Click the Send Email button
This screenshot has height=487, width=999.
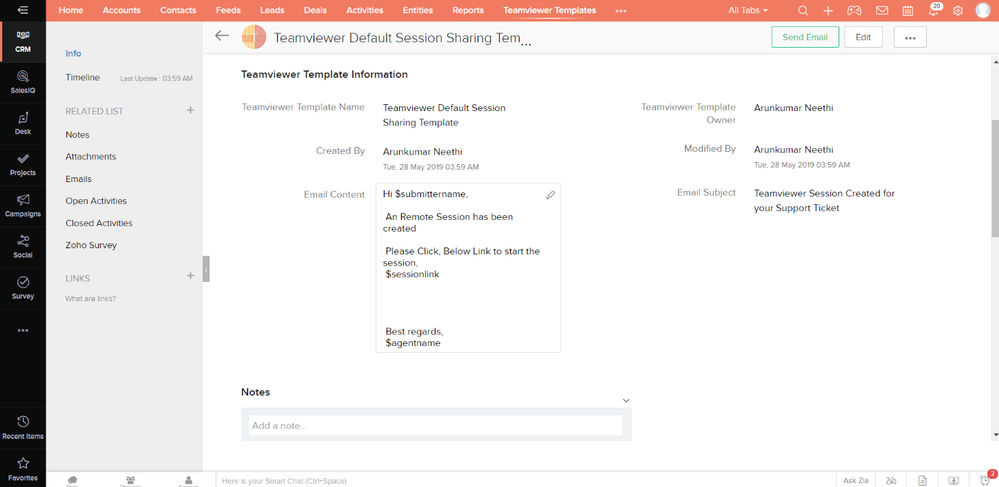805,37
